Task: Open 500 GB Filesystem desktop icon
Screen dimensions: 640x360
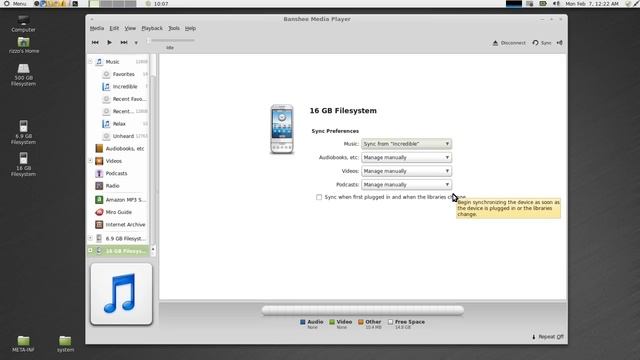Action: coord(23,75)
